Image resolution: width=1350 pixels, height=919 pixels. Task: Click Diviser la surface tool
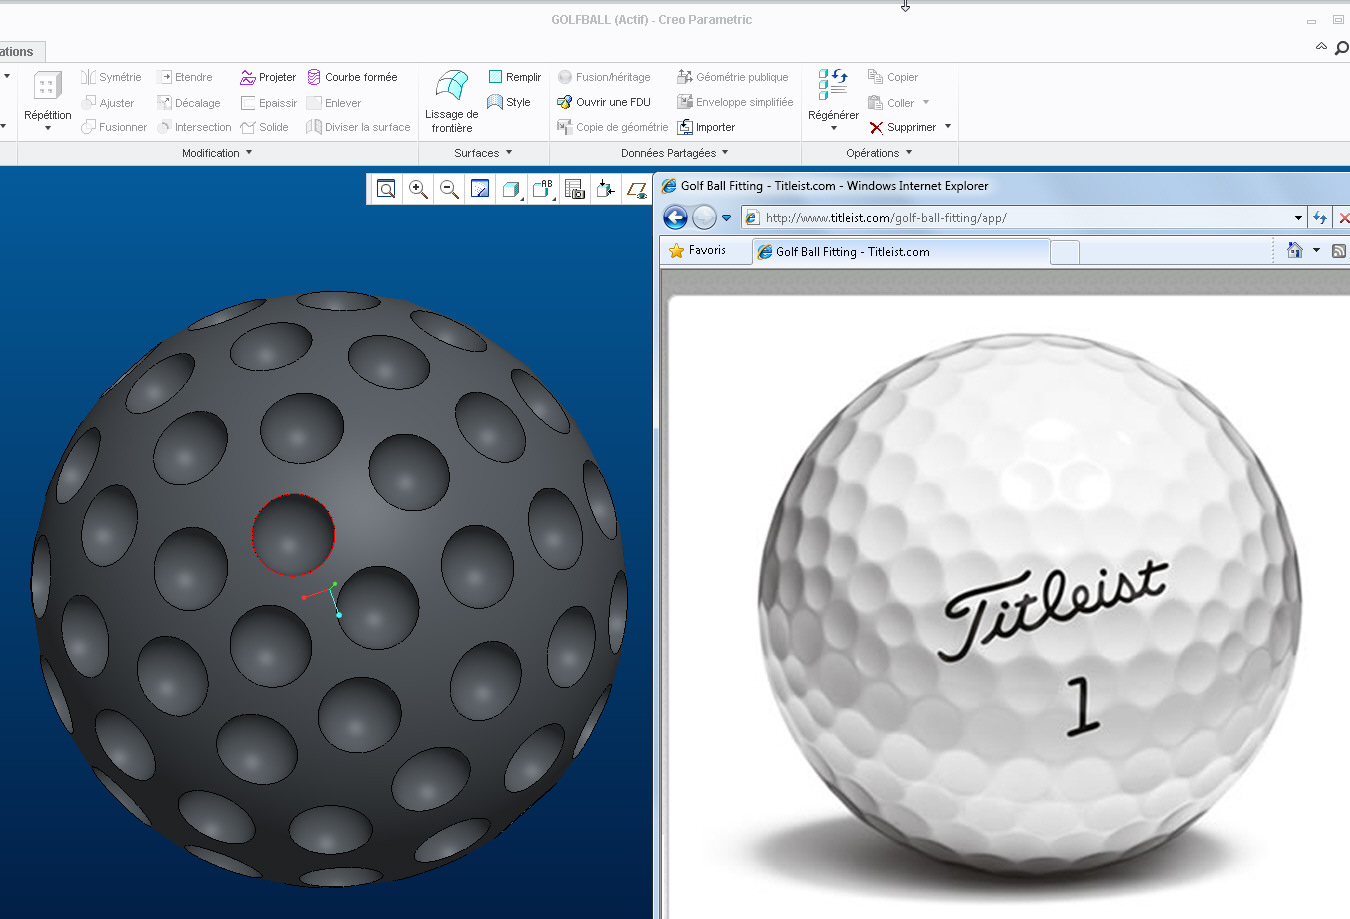tap(358, 127)
